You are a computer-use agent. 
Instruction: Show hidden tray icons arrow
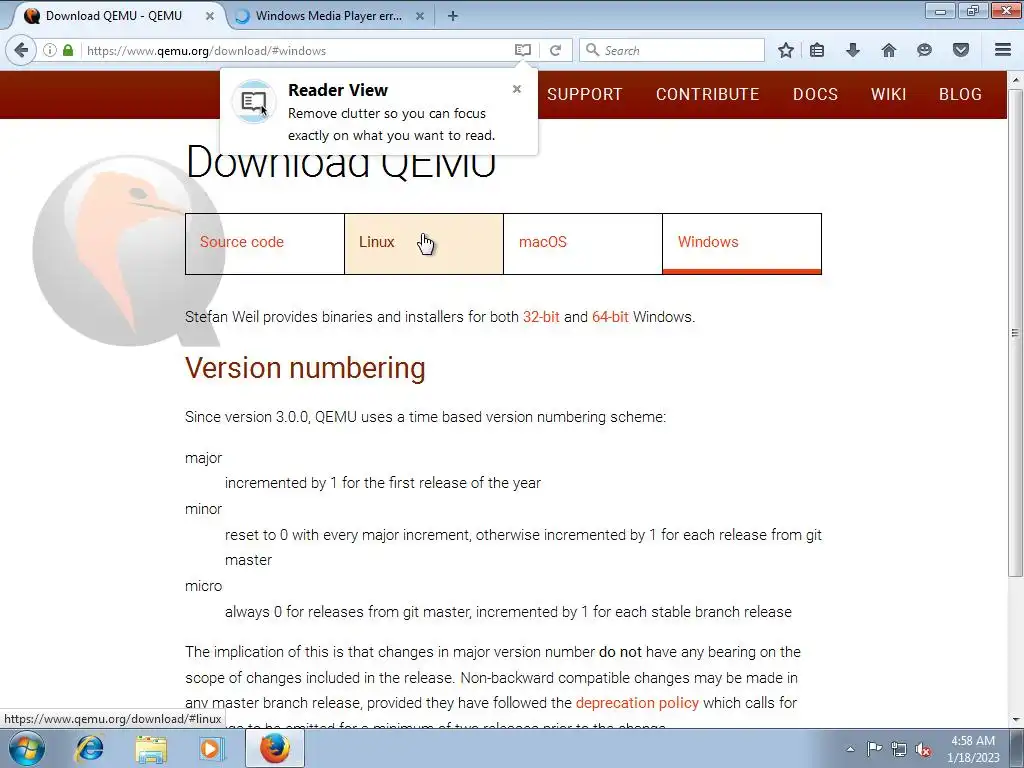(x=850, y=749)
